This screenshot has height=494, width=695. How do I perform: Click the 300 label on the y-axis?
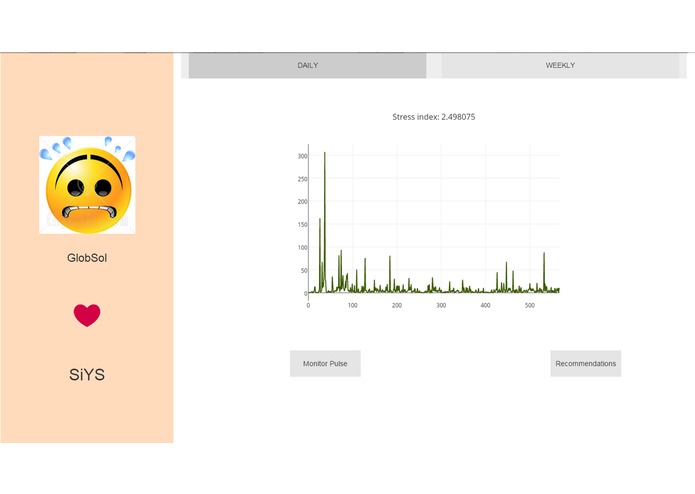click(x=302, y=156)
